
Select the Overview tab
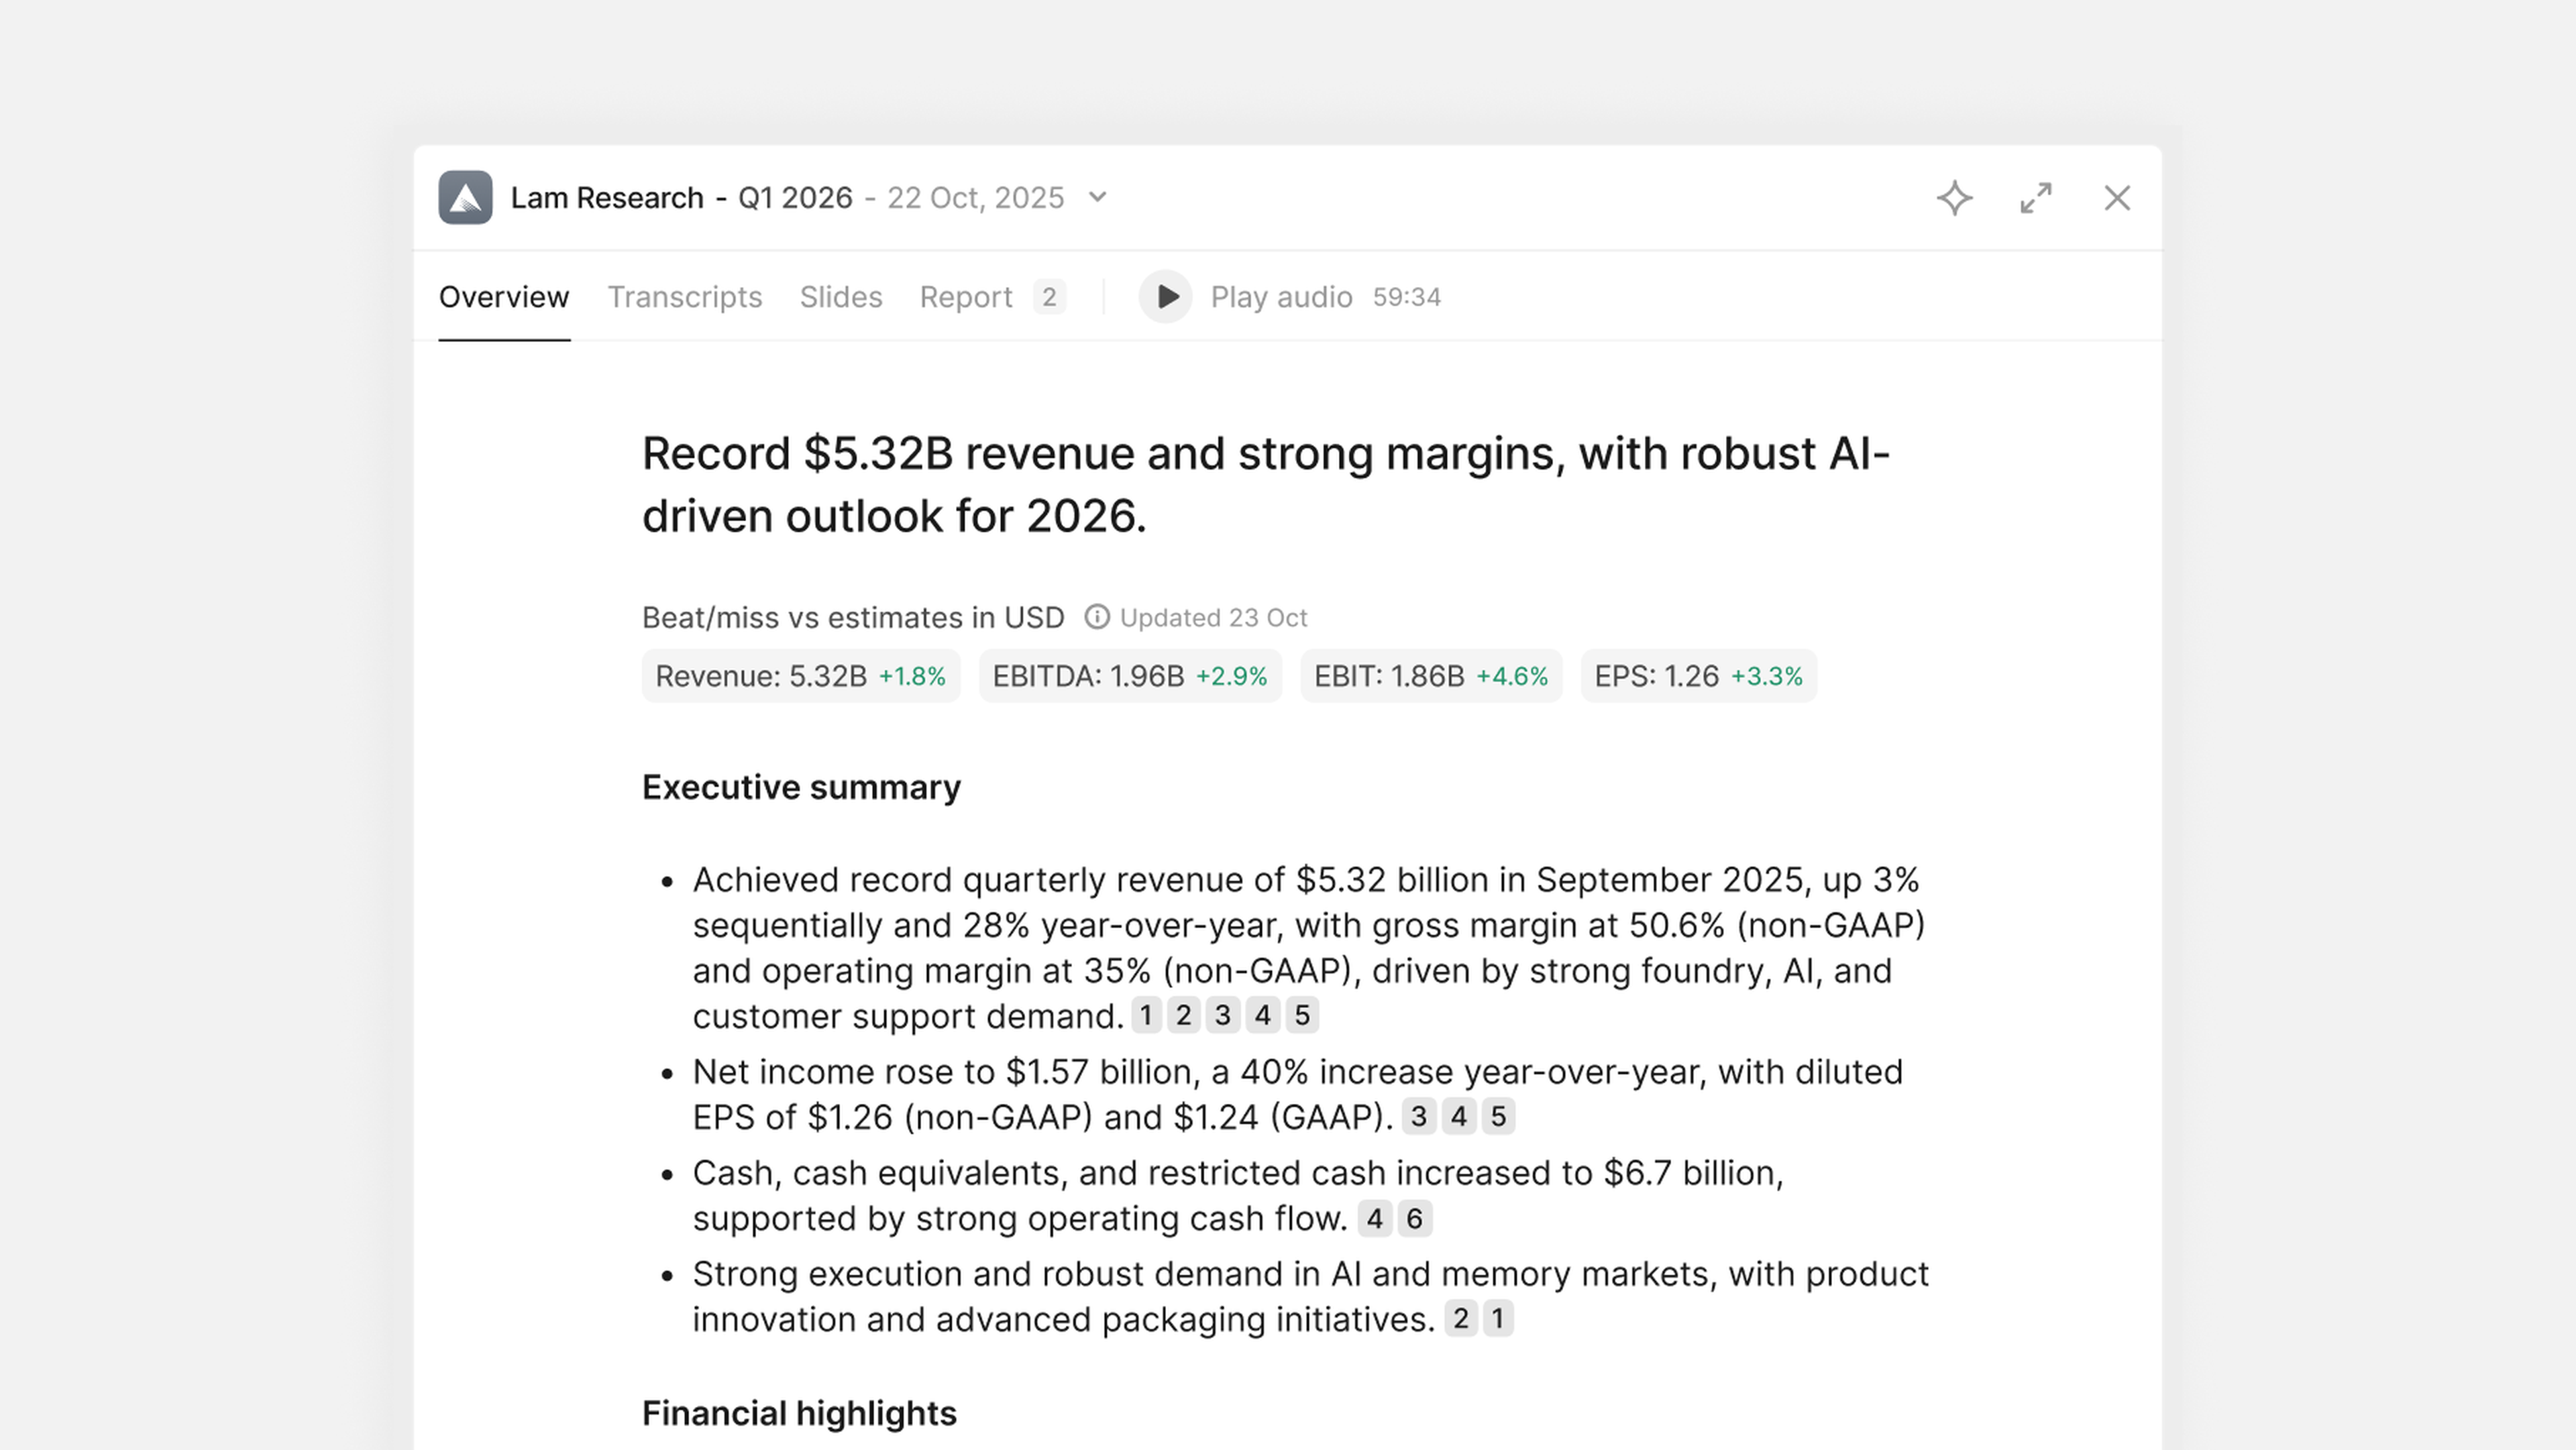[503, 296]
